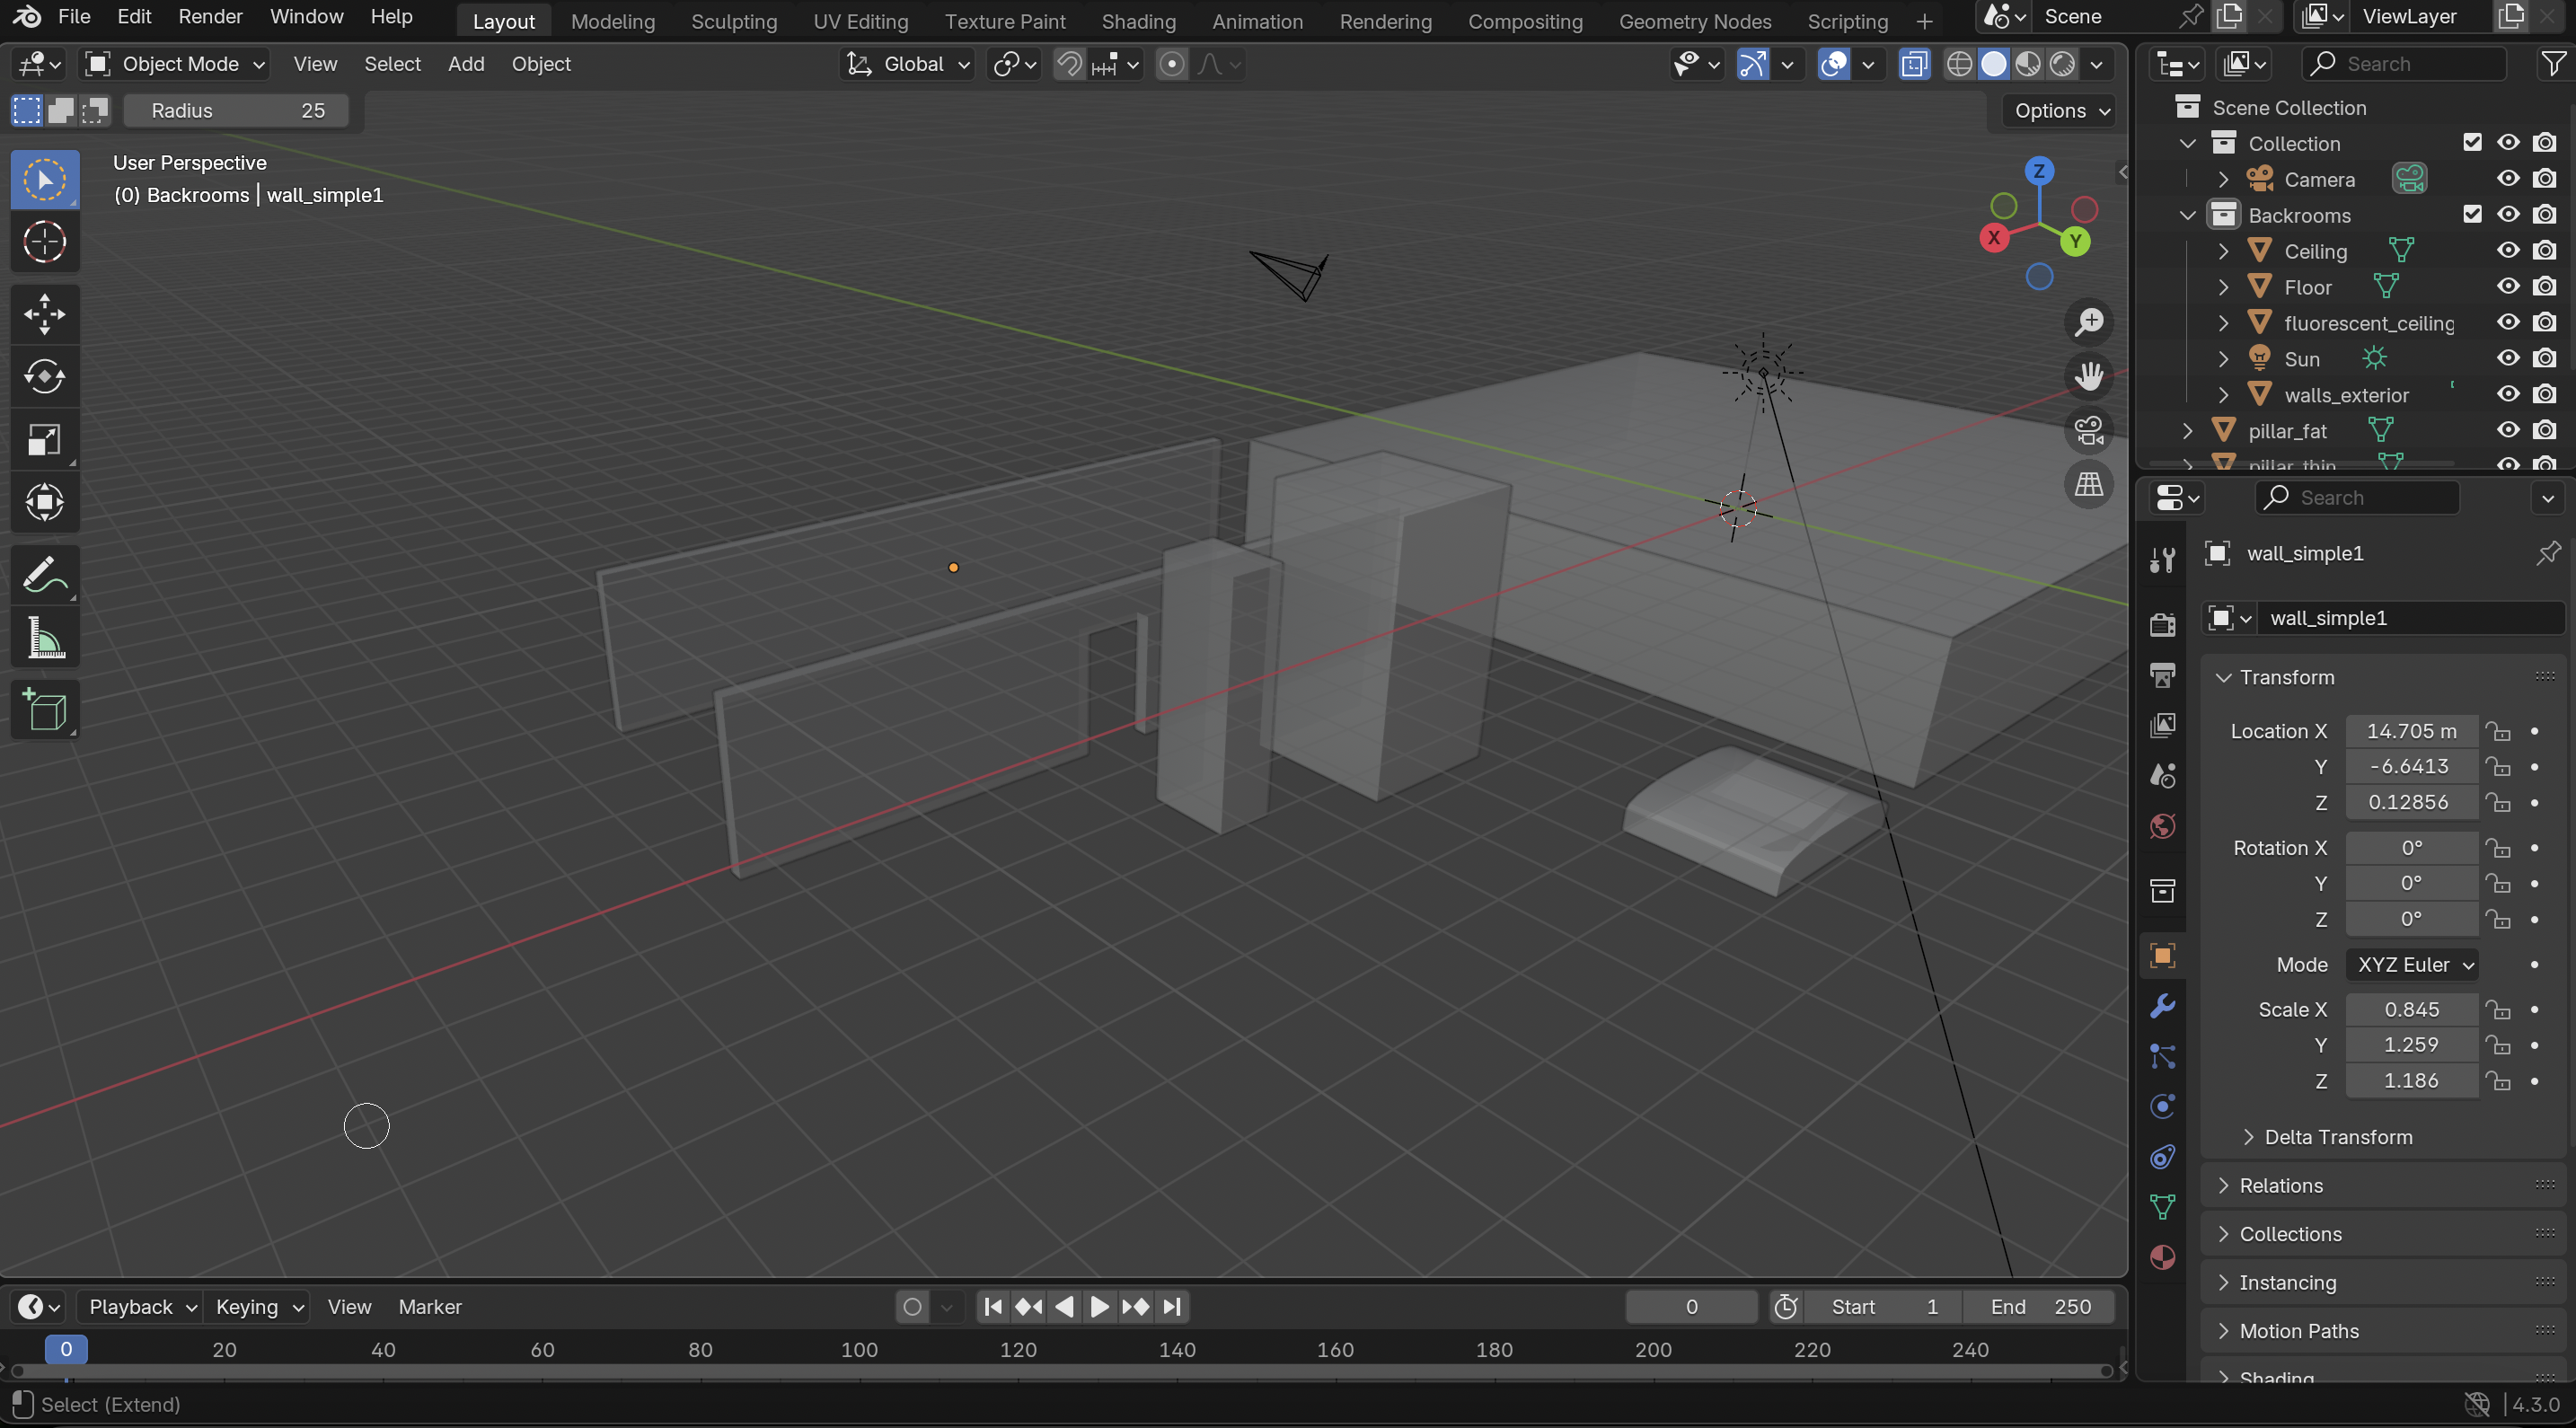Switch to the Shading workspace tab

pyautogui.click(x=1138, y=20)
